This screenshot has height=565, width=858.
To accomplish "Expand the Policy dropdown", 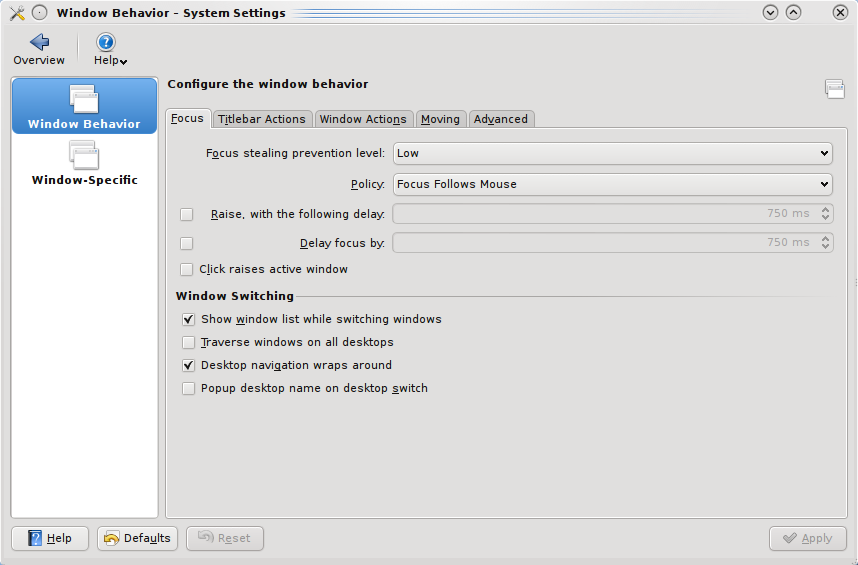I will (x=613, y=184).
